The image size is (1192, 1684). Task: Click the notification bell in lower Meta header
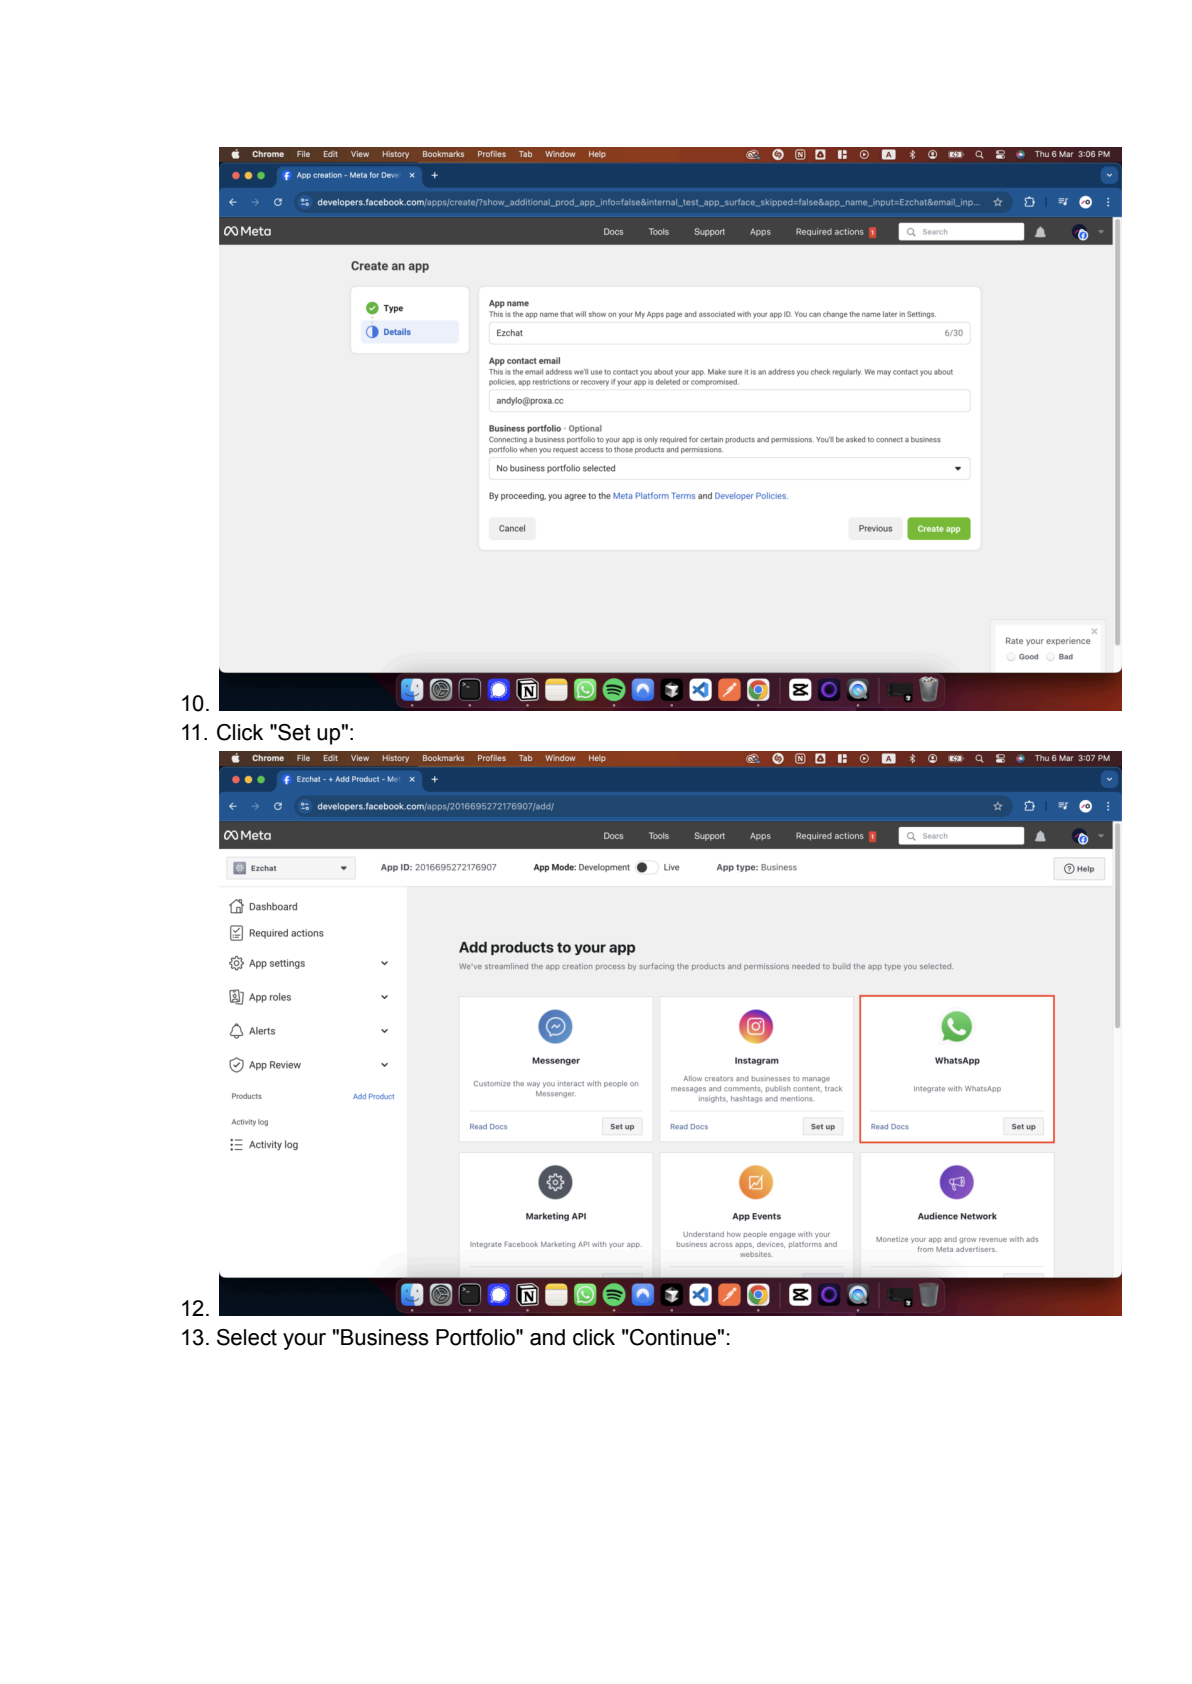coord(1040,836)
